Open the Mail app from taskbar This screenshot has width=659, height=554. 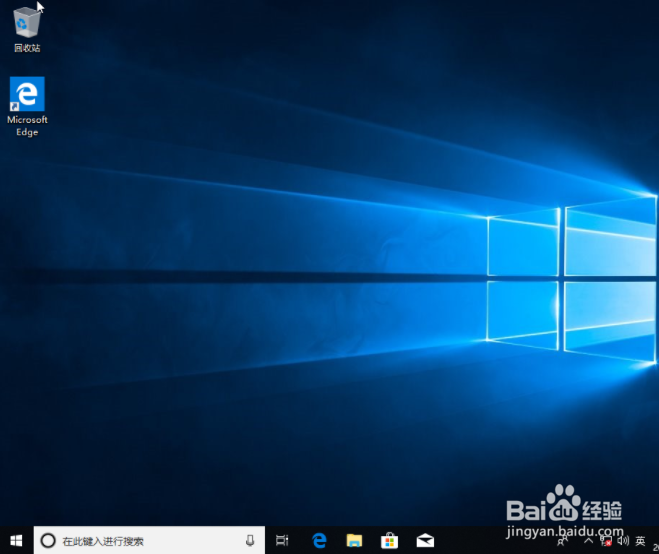coord(425,541)
